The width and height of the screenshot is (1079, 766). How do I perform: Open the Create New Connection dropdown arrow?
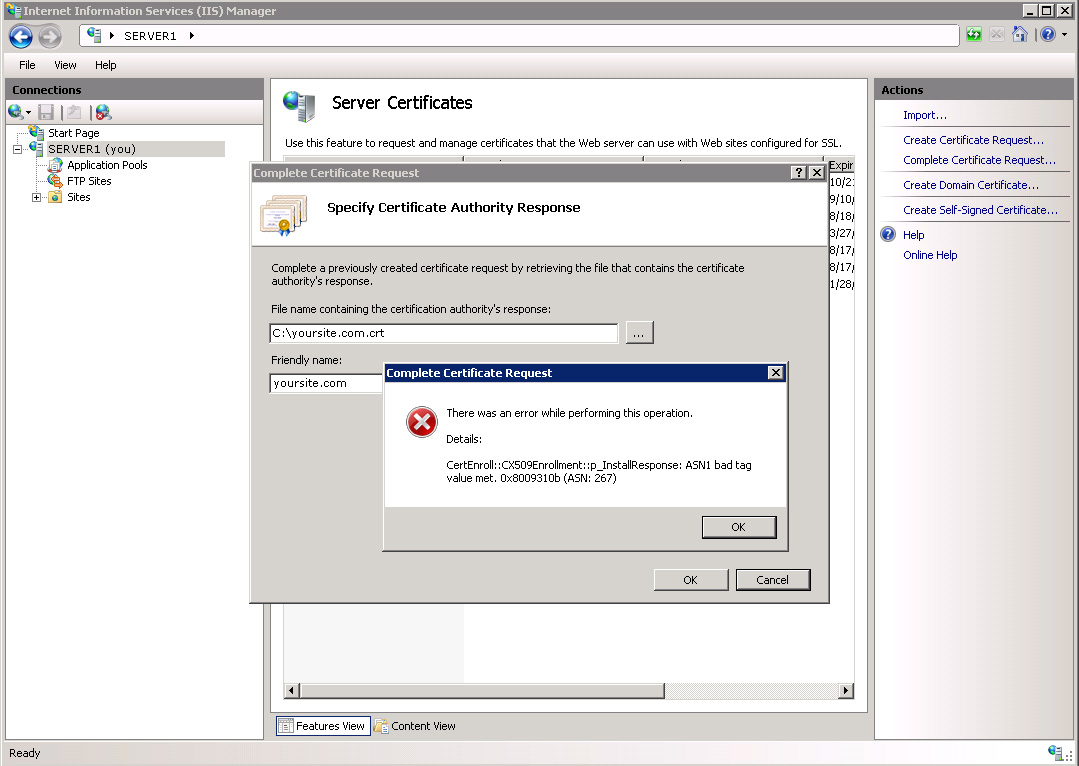pyautogui.click(x=28, y=113)
